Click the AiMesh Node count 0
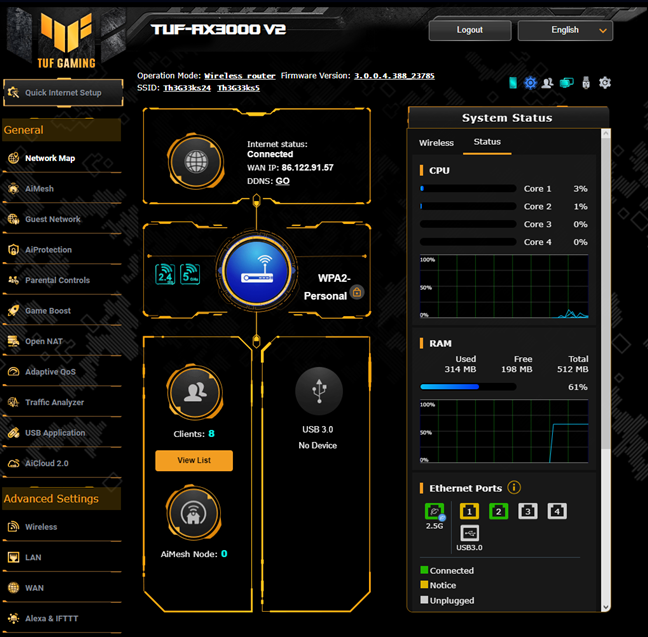Screen dimensions: 648x637 tap(224, 554)
